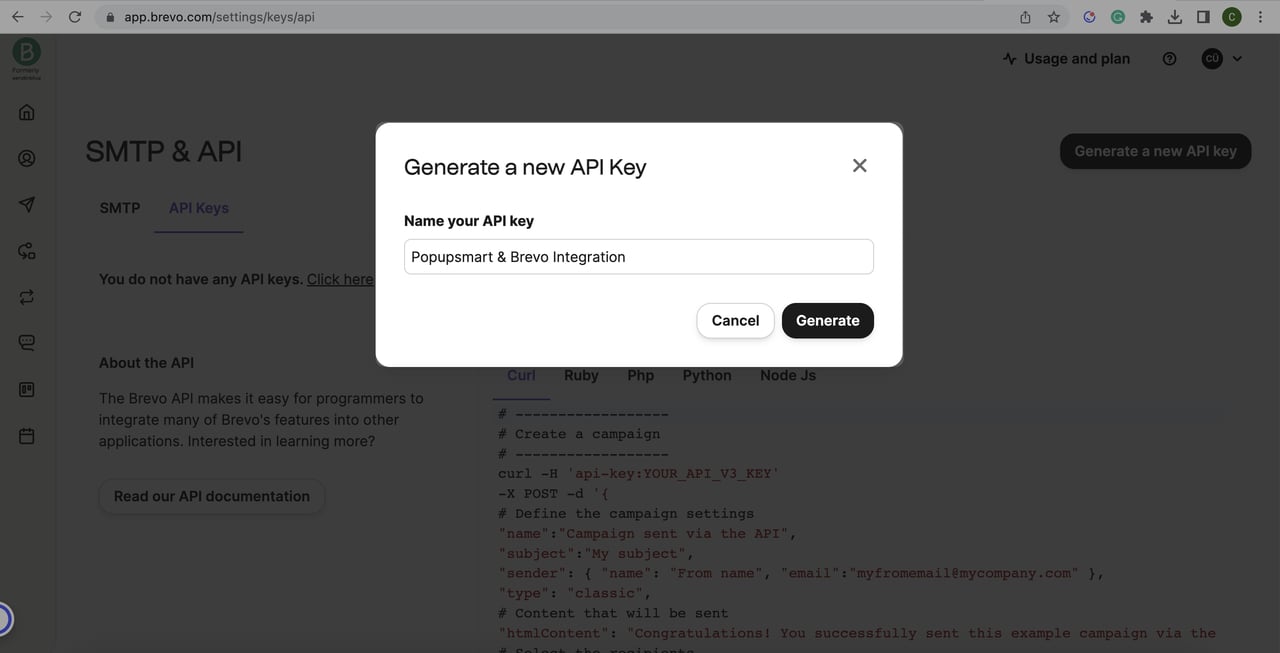
Task: Select the Node Js code sample tab
Action: [x=787, y=375]
